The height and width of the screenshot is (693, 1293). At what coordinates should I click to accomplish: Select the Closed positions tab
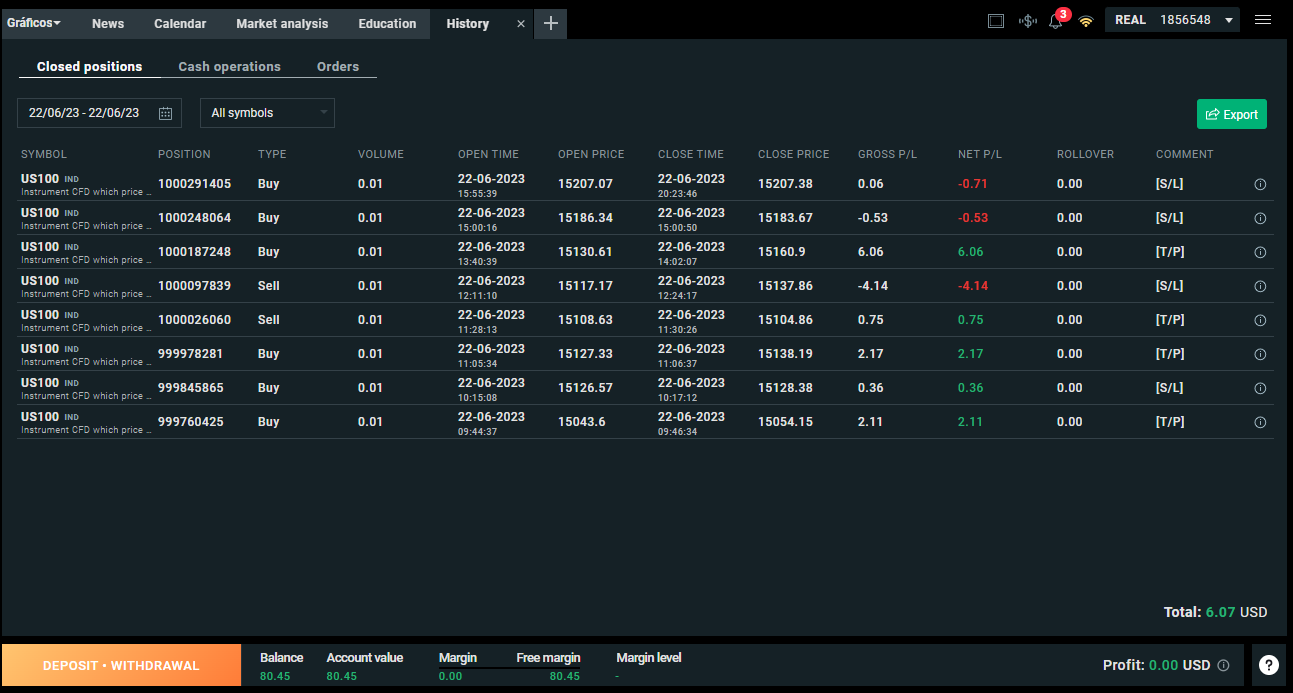click(89, 67)
